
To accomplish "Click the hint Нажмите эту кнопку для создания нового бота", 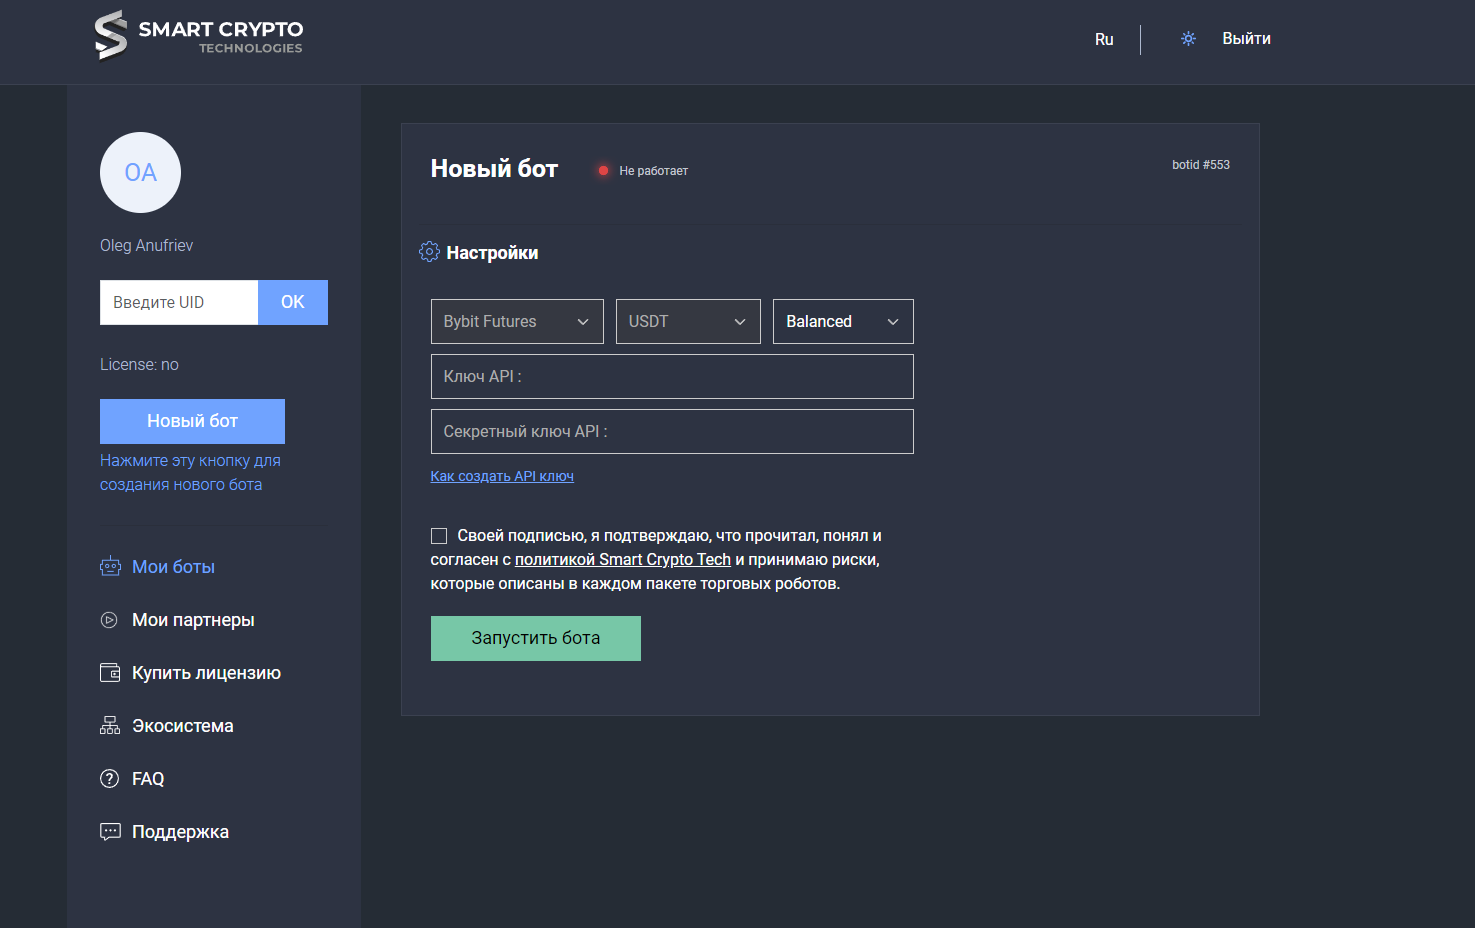I will 190,473.
